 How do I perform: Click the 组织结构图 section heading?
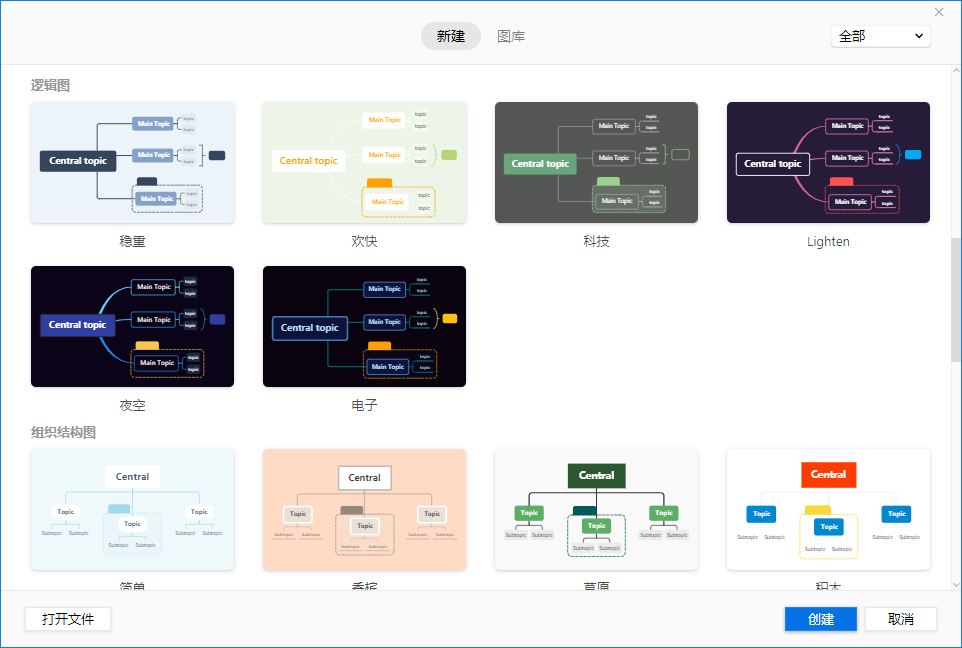[63, 432]
